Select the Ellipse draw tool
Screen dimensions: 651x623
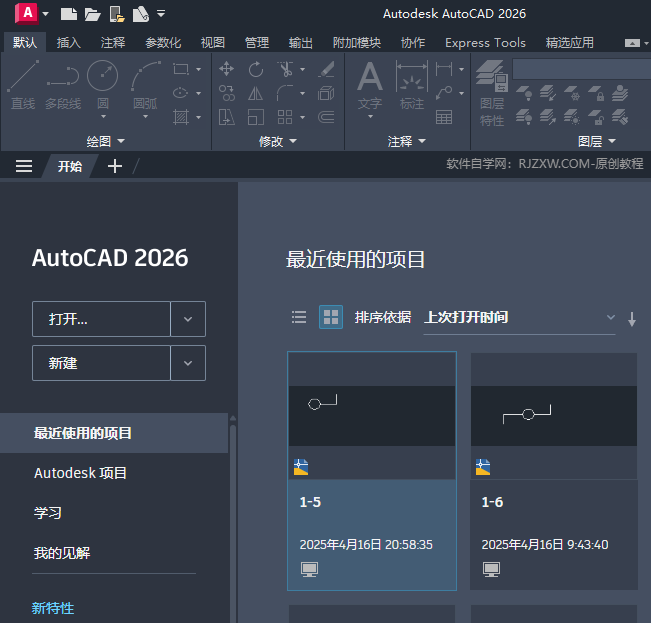(181, 93)
